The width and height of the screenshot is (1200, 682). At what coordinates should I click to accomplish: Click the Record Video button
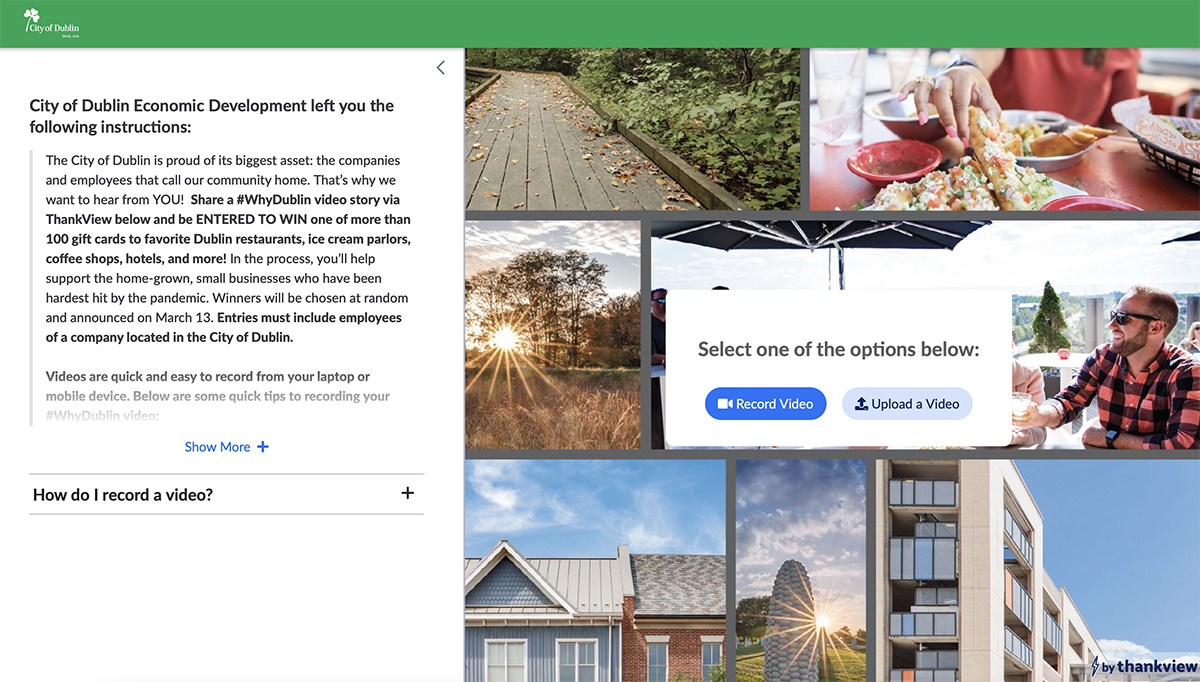766,404
